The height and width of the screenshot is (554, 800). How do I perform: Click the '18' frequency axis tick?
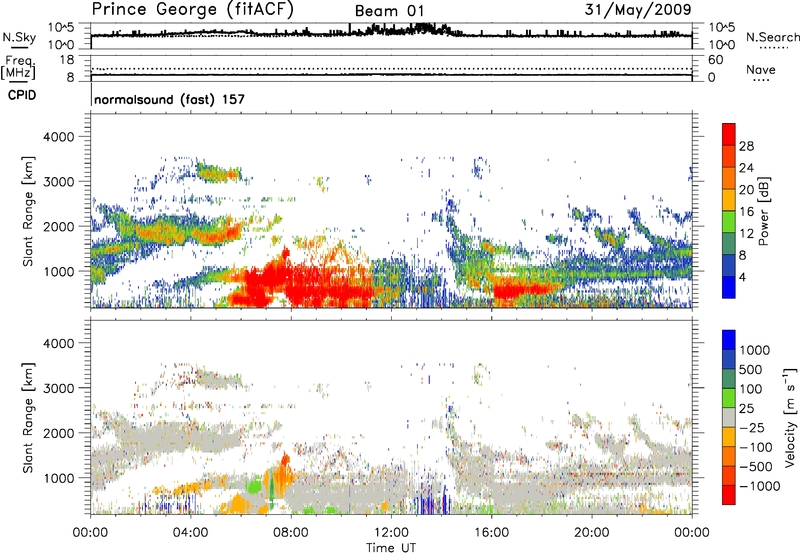[67, 60]
